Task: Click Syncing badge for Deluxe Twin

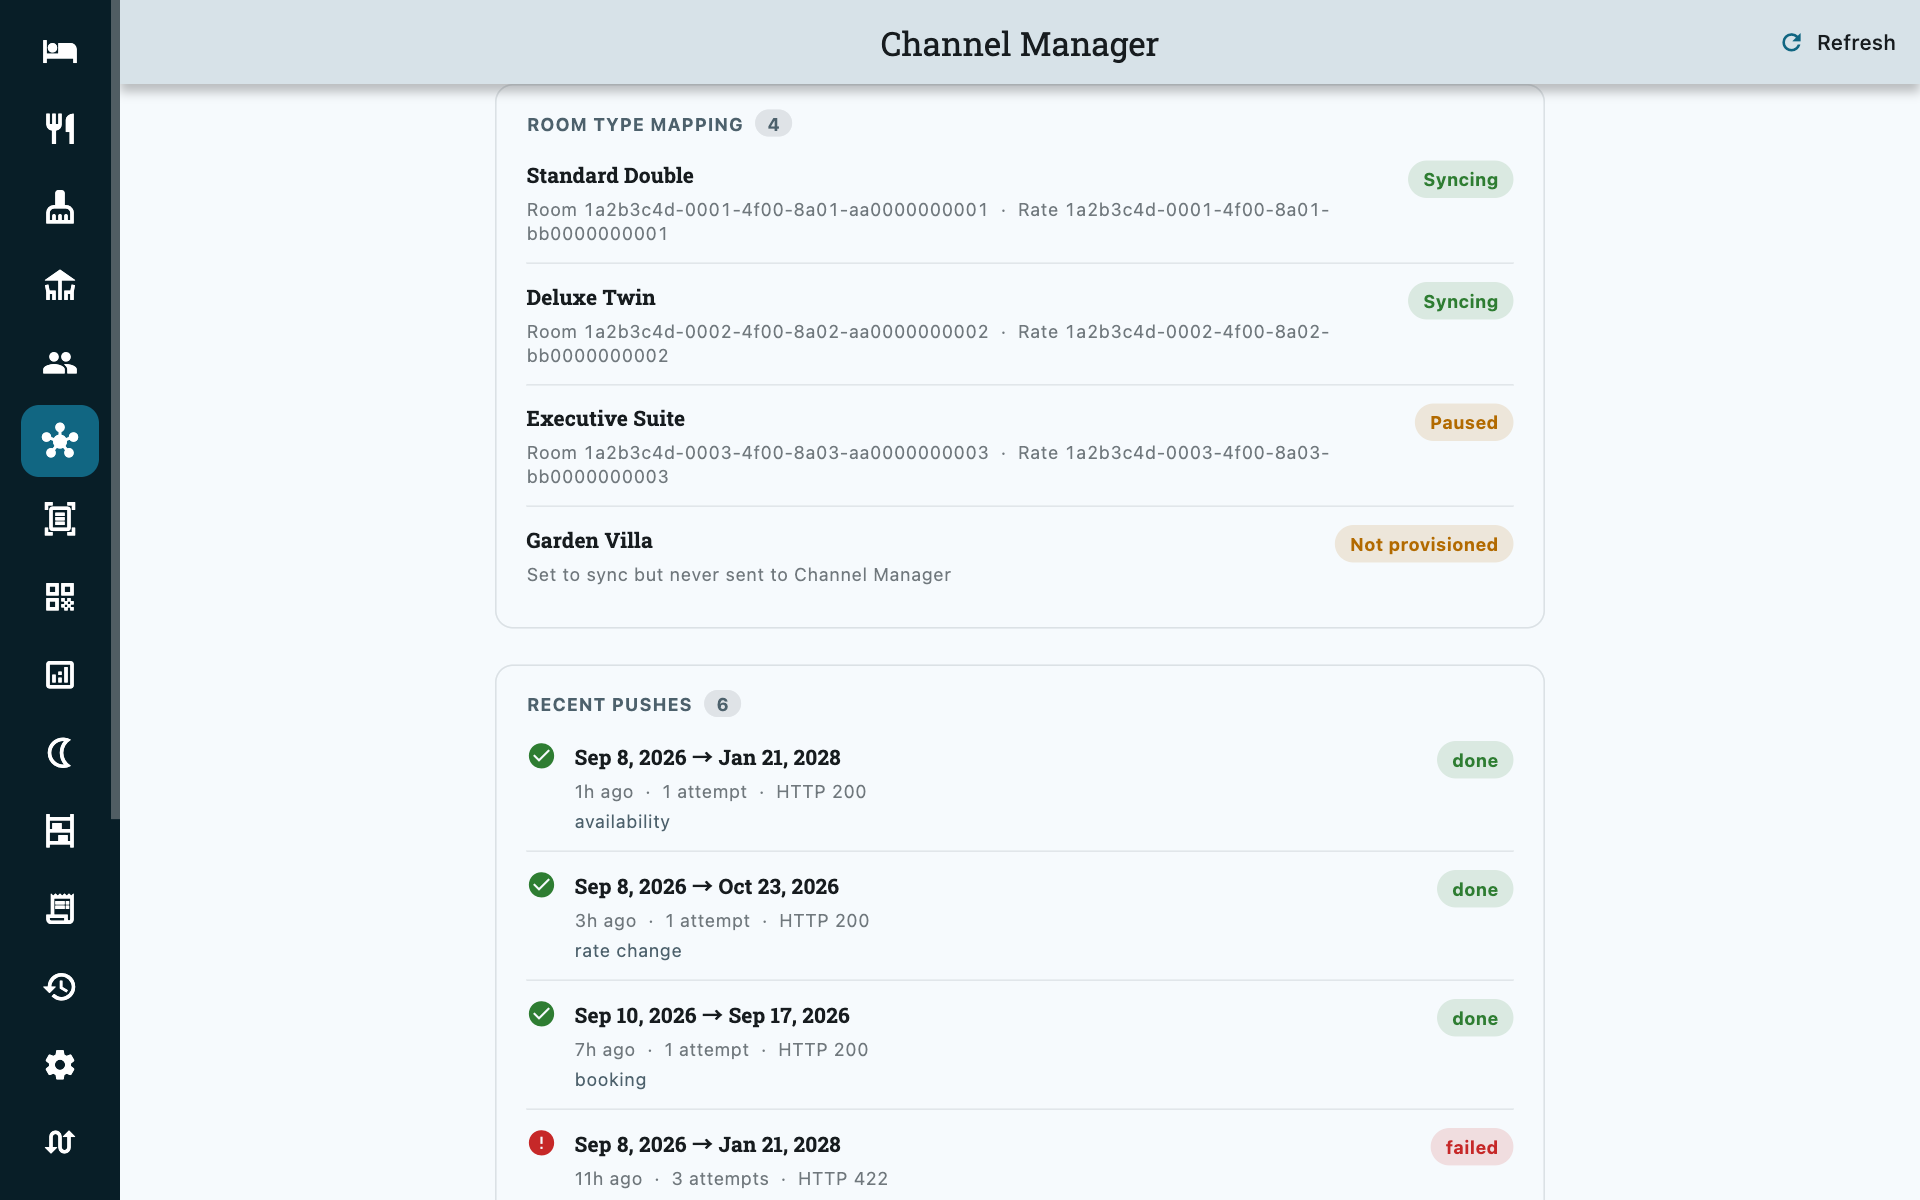Action: tap(1460, 302)
